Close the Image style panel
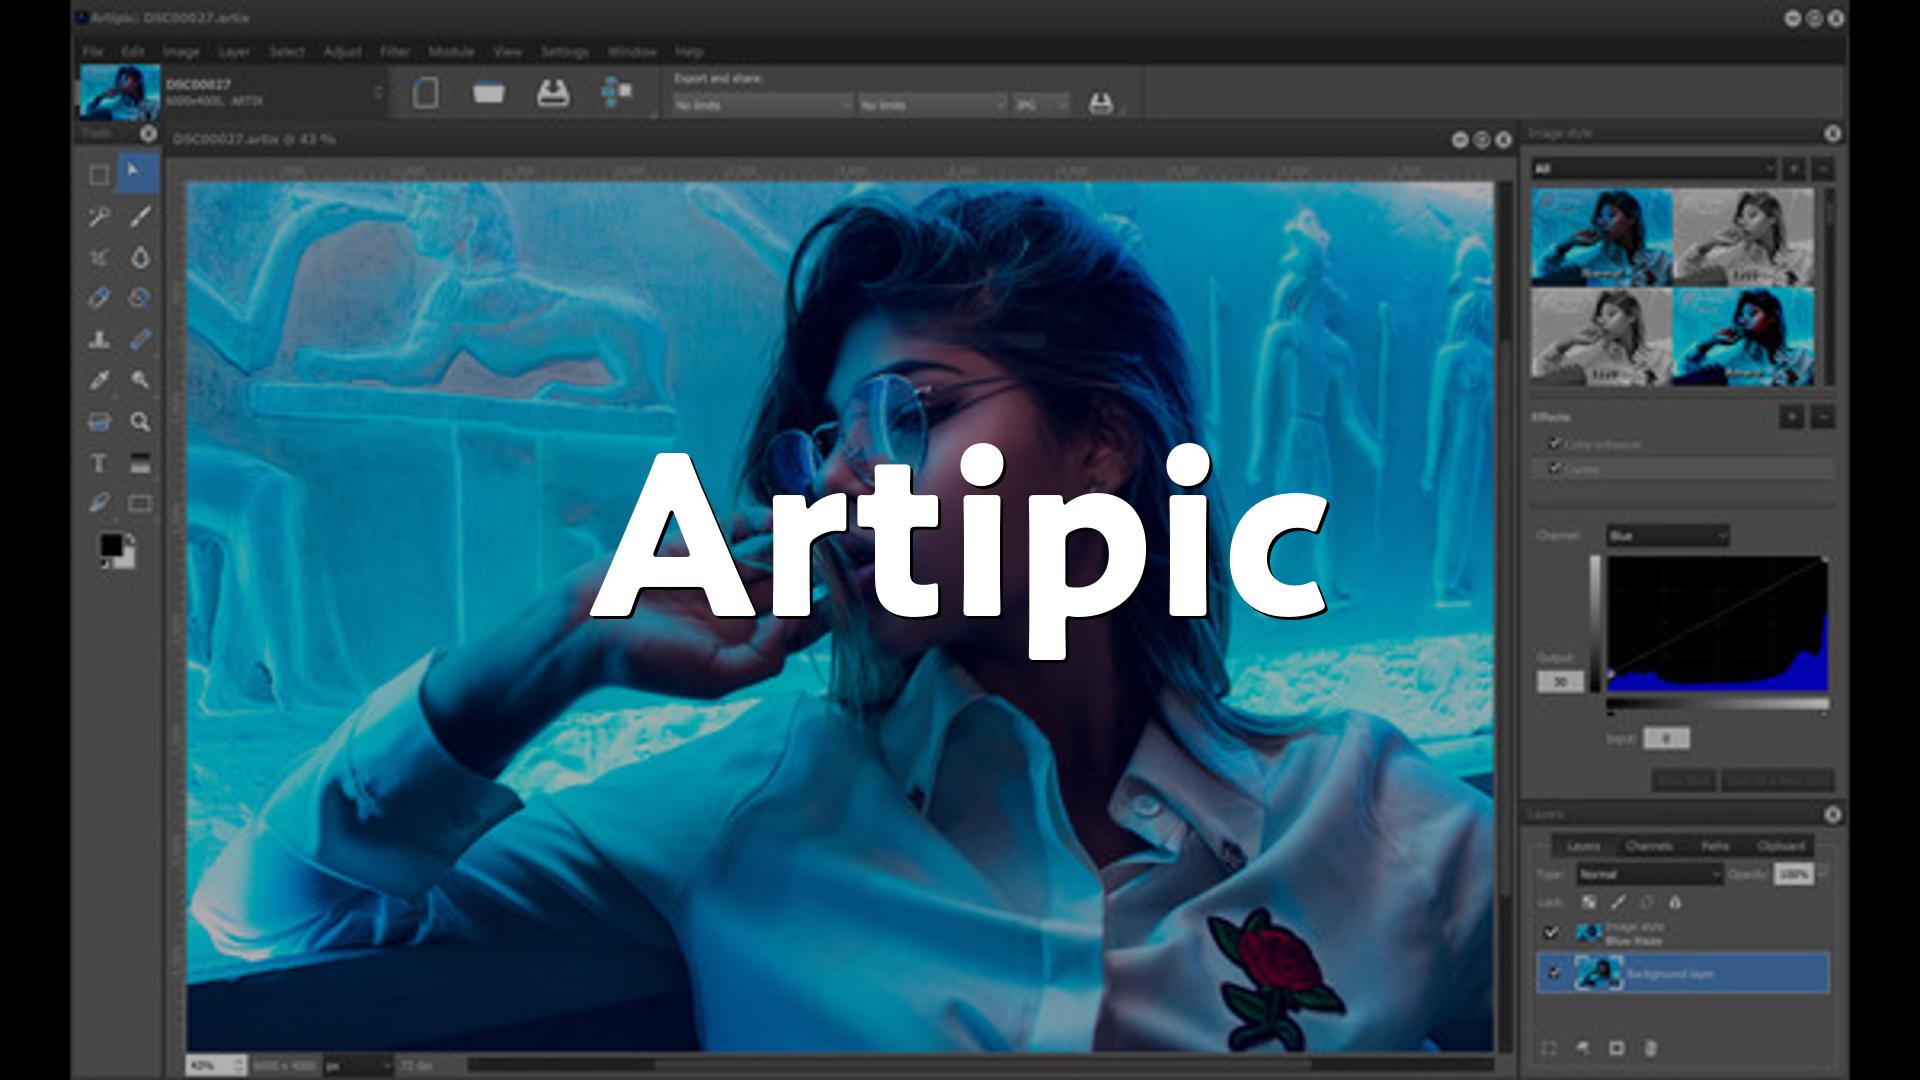Screen dimensions: 1920x1080 1832,133
